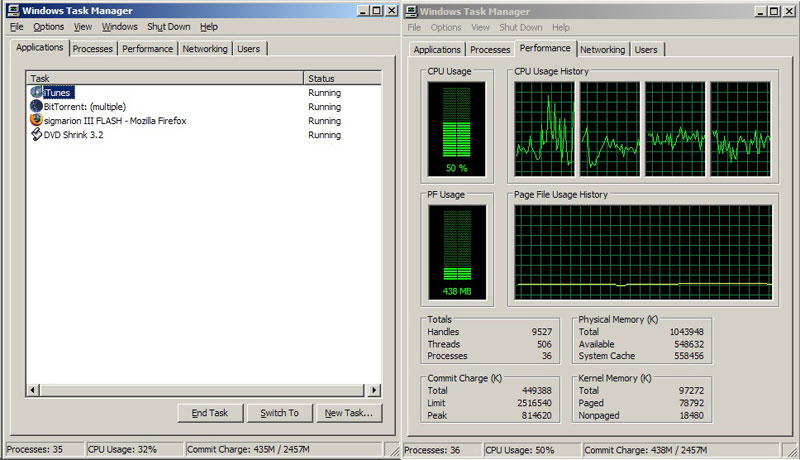Click the Firefox icon in task list
The width and height of the screenshot is (800, 460).
(x=36, y=120)
